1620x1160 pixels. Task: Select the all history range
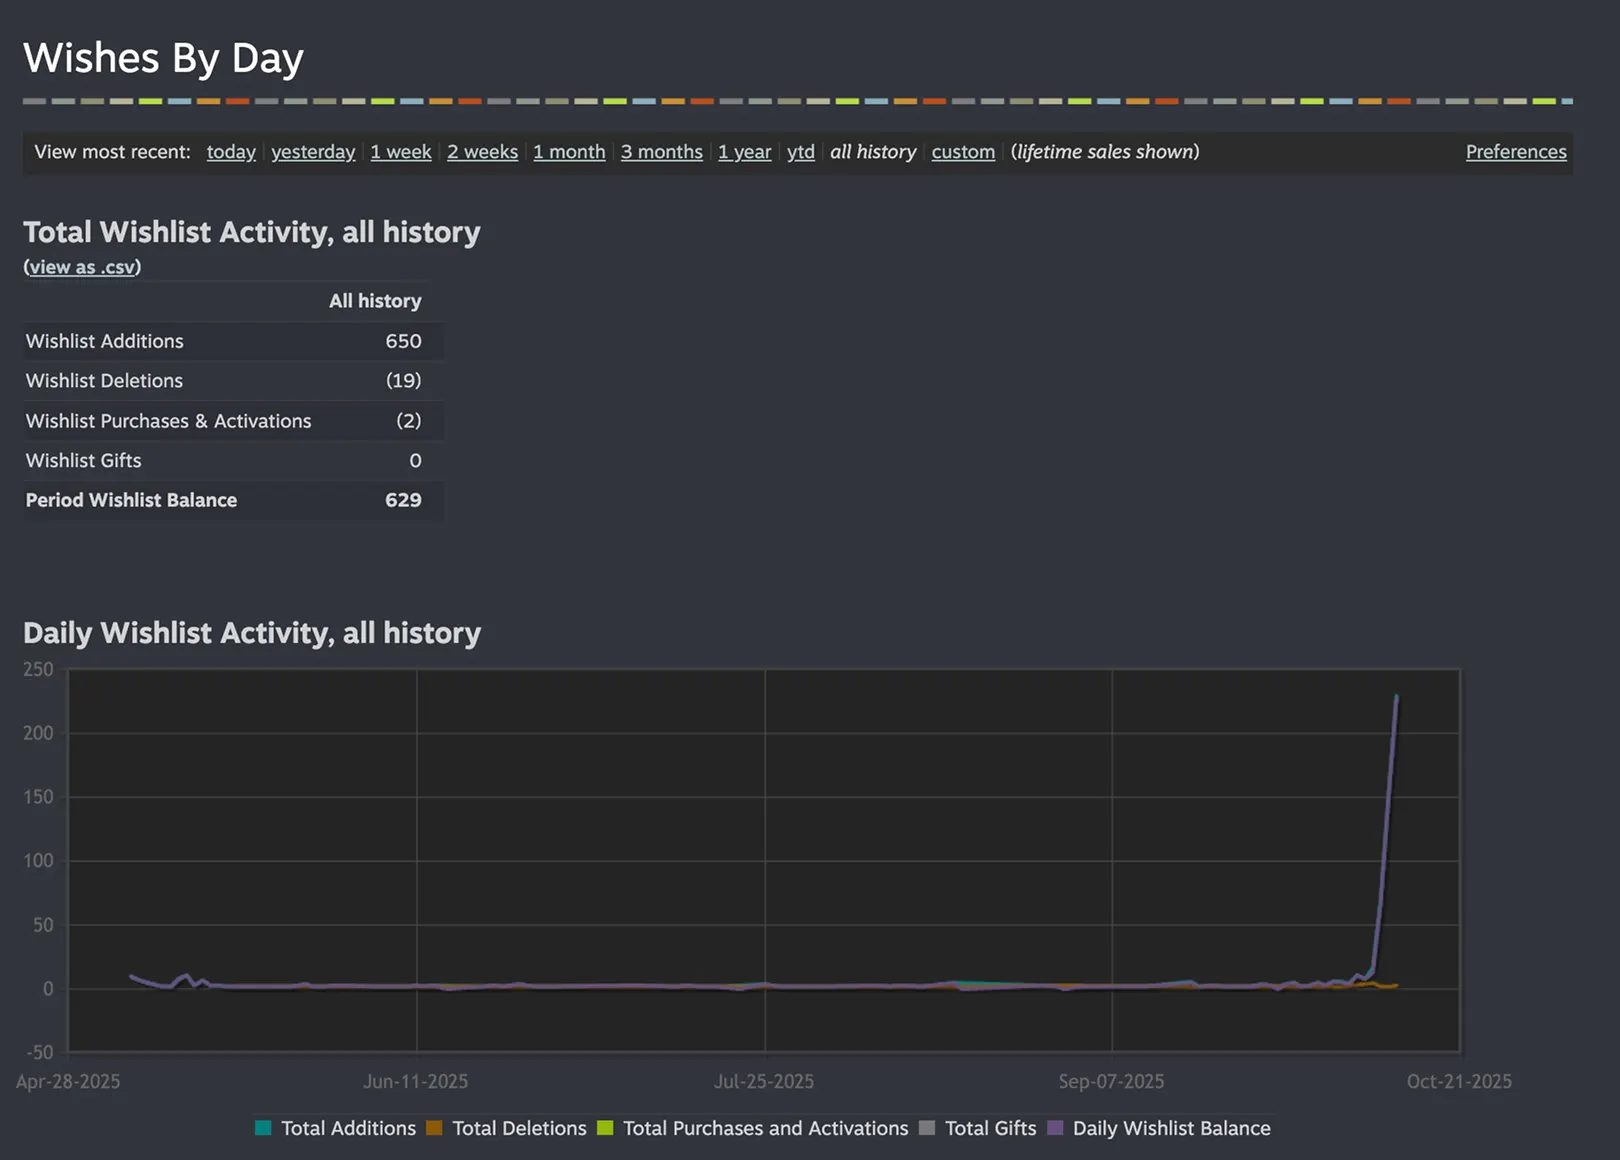coord(873,152)
